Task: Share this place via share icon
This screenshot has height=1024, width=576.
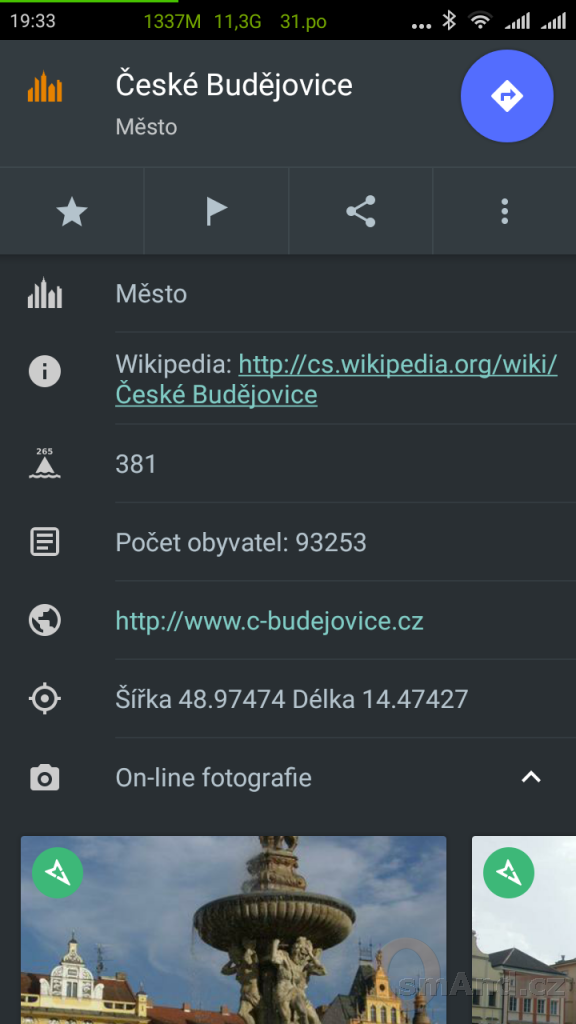Action: click(x=360, y=212)
